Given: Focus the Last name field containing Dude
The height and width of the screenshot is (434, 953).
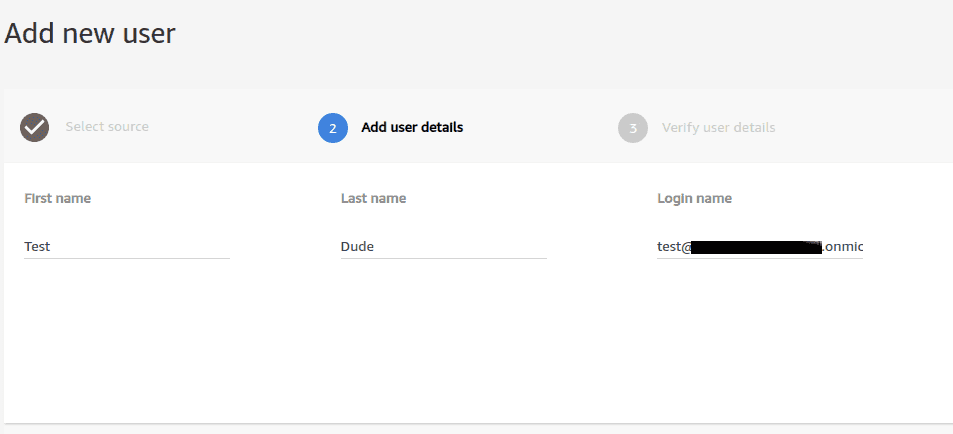Looking at the screenshot, I should coord(444,247).
